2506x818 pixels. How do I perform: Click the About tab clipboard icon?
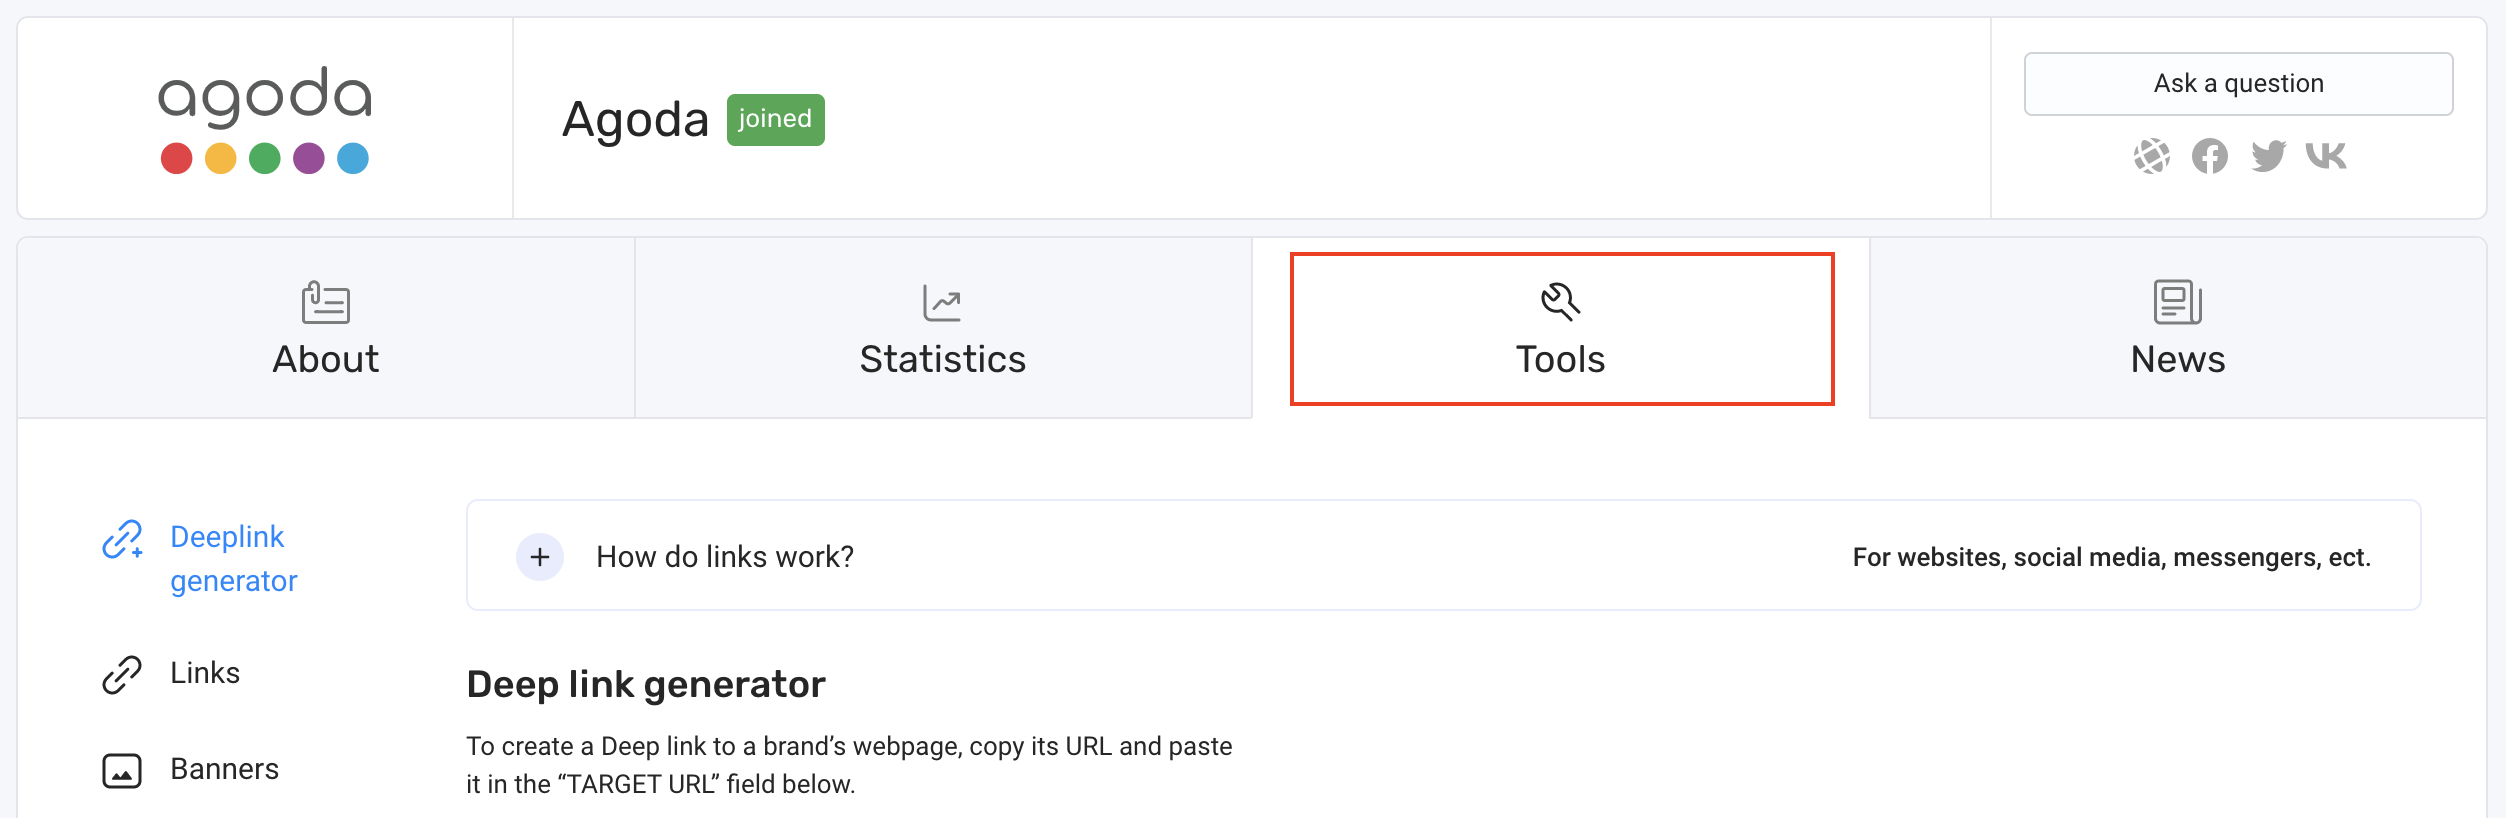(326, 302)
